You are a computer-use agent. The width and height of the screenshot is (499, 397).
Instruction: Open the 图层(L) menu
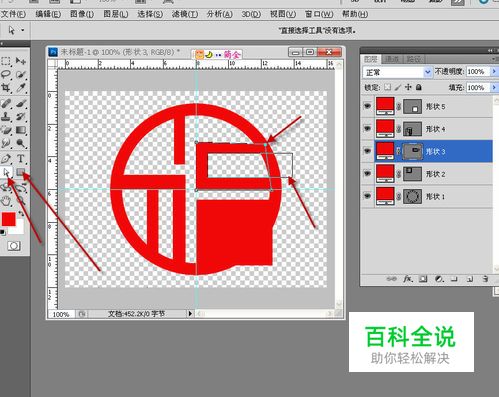pos(116,14)
